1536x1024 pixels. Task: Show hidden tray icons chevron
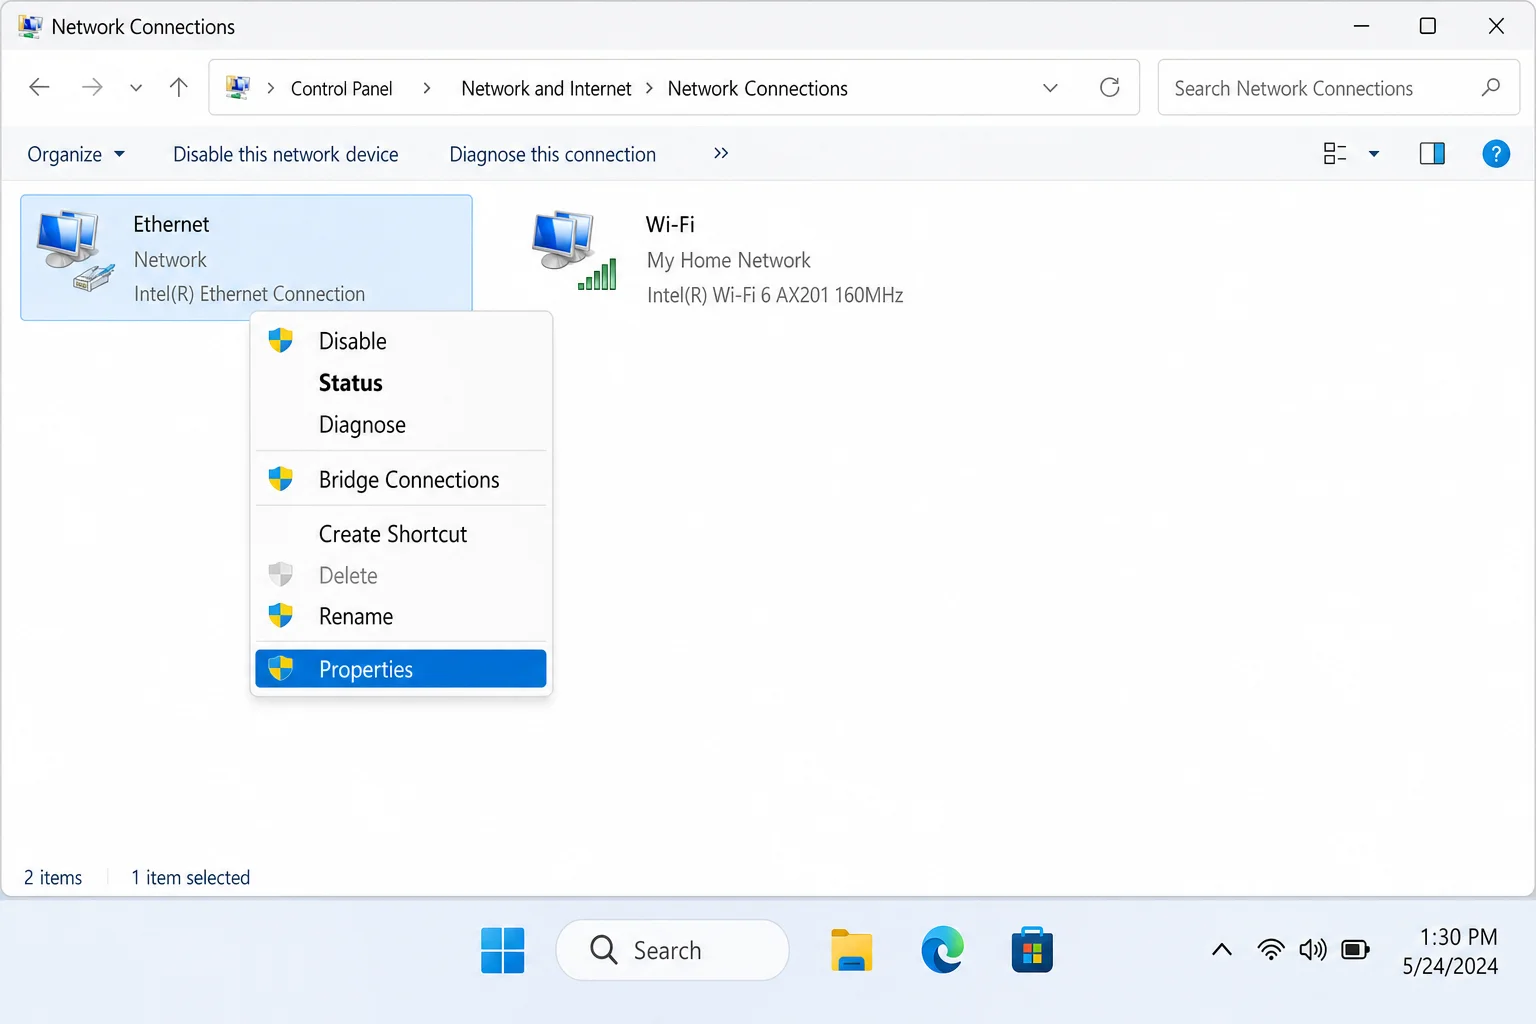coord(1222,950)
